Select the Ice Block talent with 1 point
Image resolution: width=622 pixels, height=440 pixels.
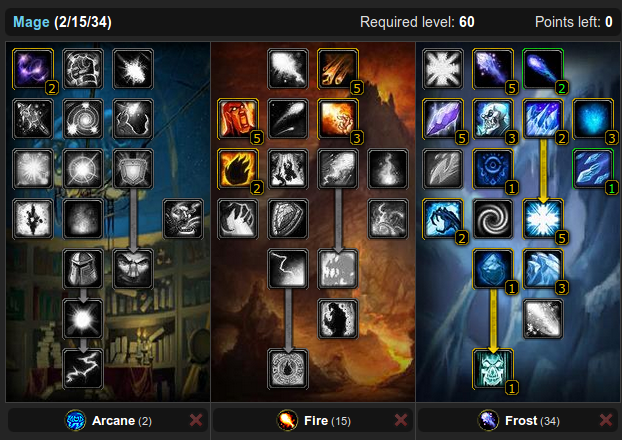pyautogui.click(x=493, y=269)
